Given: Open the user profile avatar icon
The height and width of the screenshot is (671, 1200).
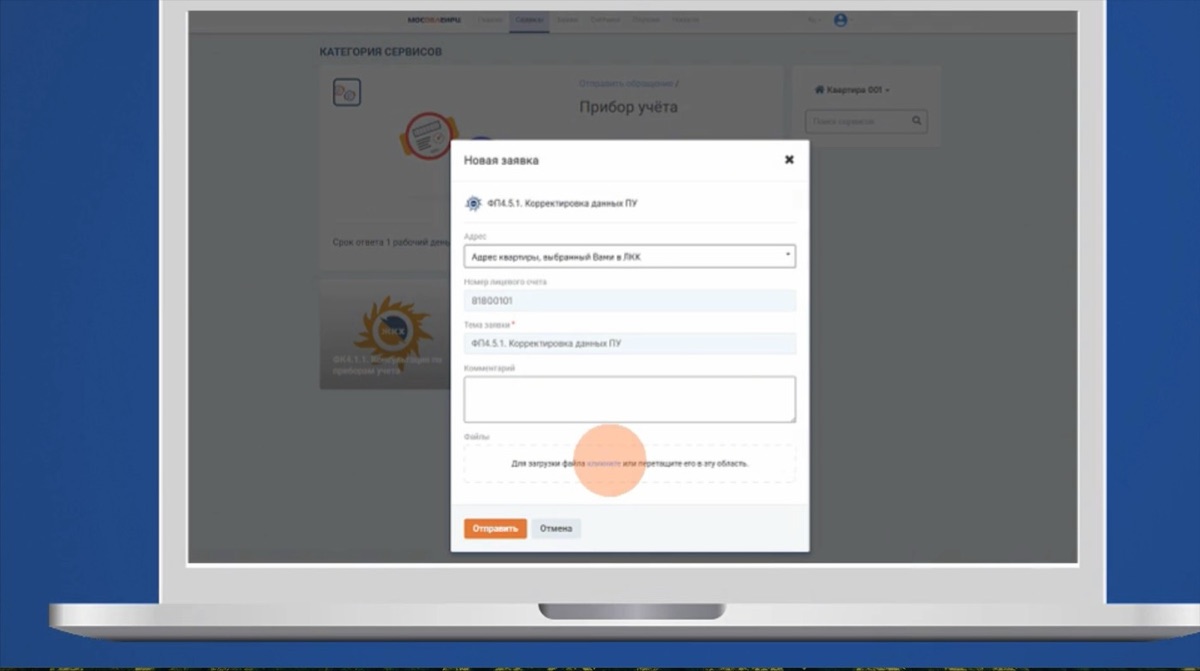Looking at the screenshot, I should (840, 20).
